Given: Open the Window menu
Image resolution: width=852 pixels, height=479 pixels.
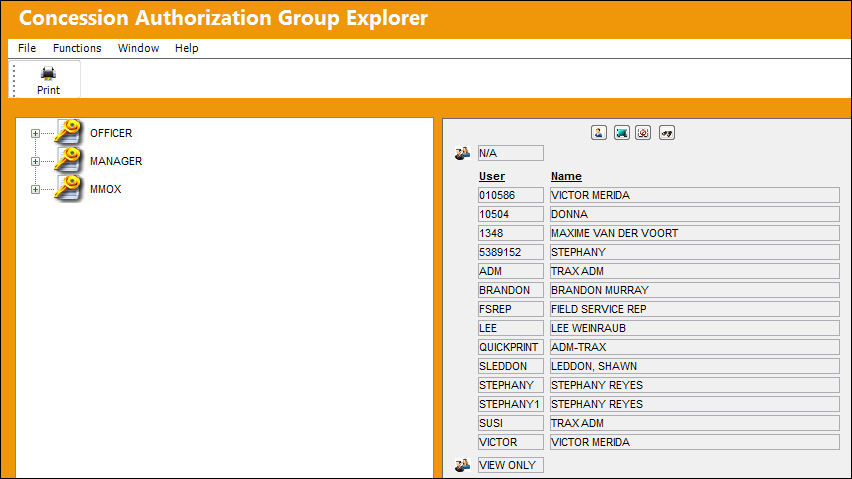Looking at the screenshot, I should tap(139, 48).
